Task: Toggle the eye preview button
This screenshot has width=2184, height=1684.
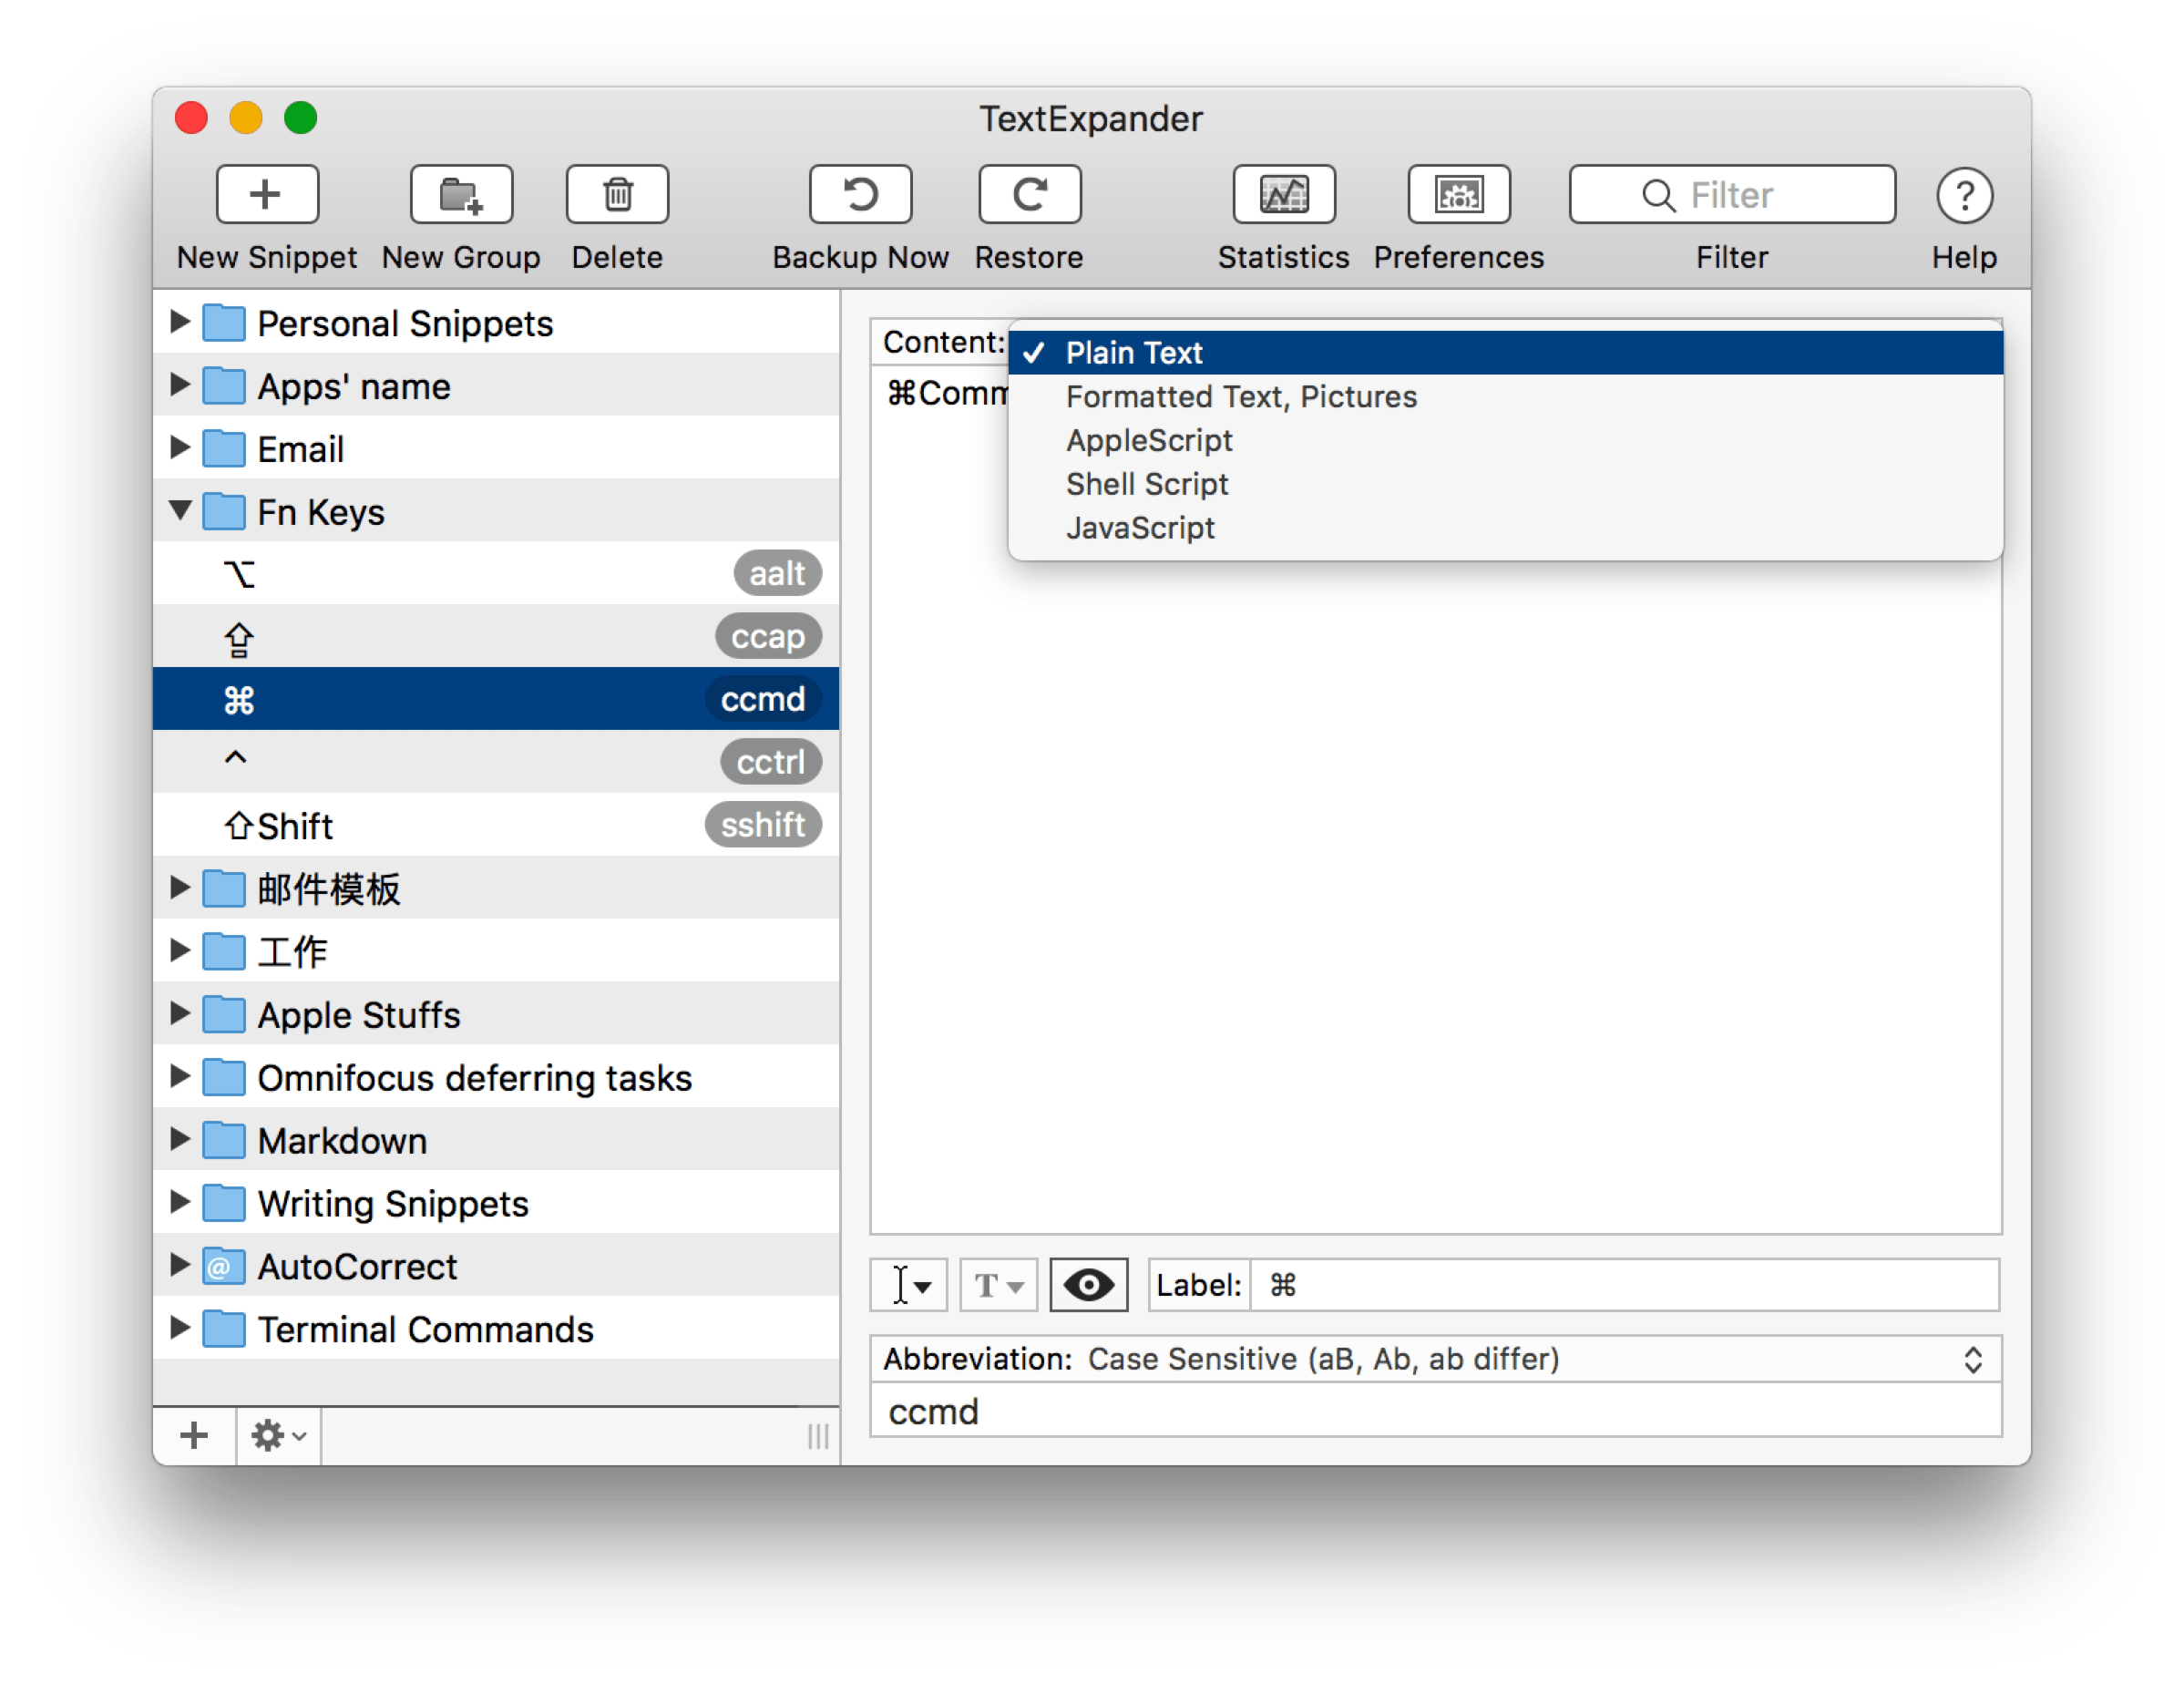Action: (x=1088, y=1285)
